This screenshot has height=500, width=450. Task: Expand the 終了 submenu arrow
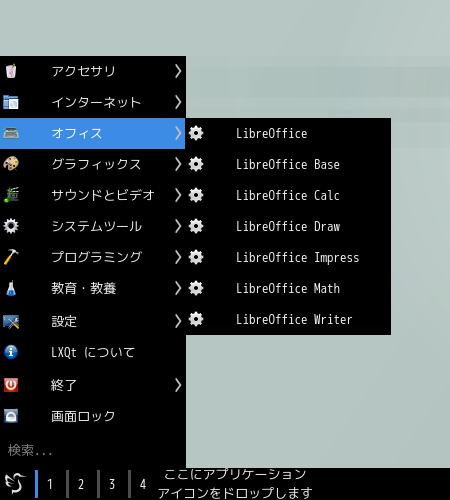tap(178, 385)
